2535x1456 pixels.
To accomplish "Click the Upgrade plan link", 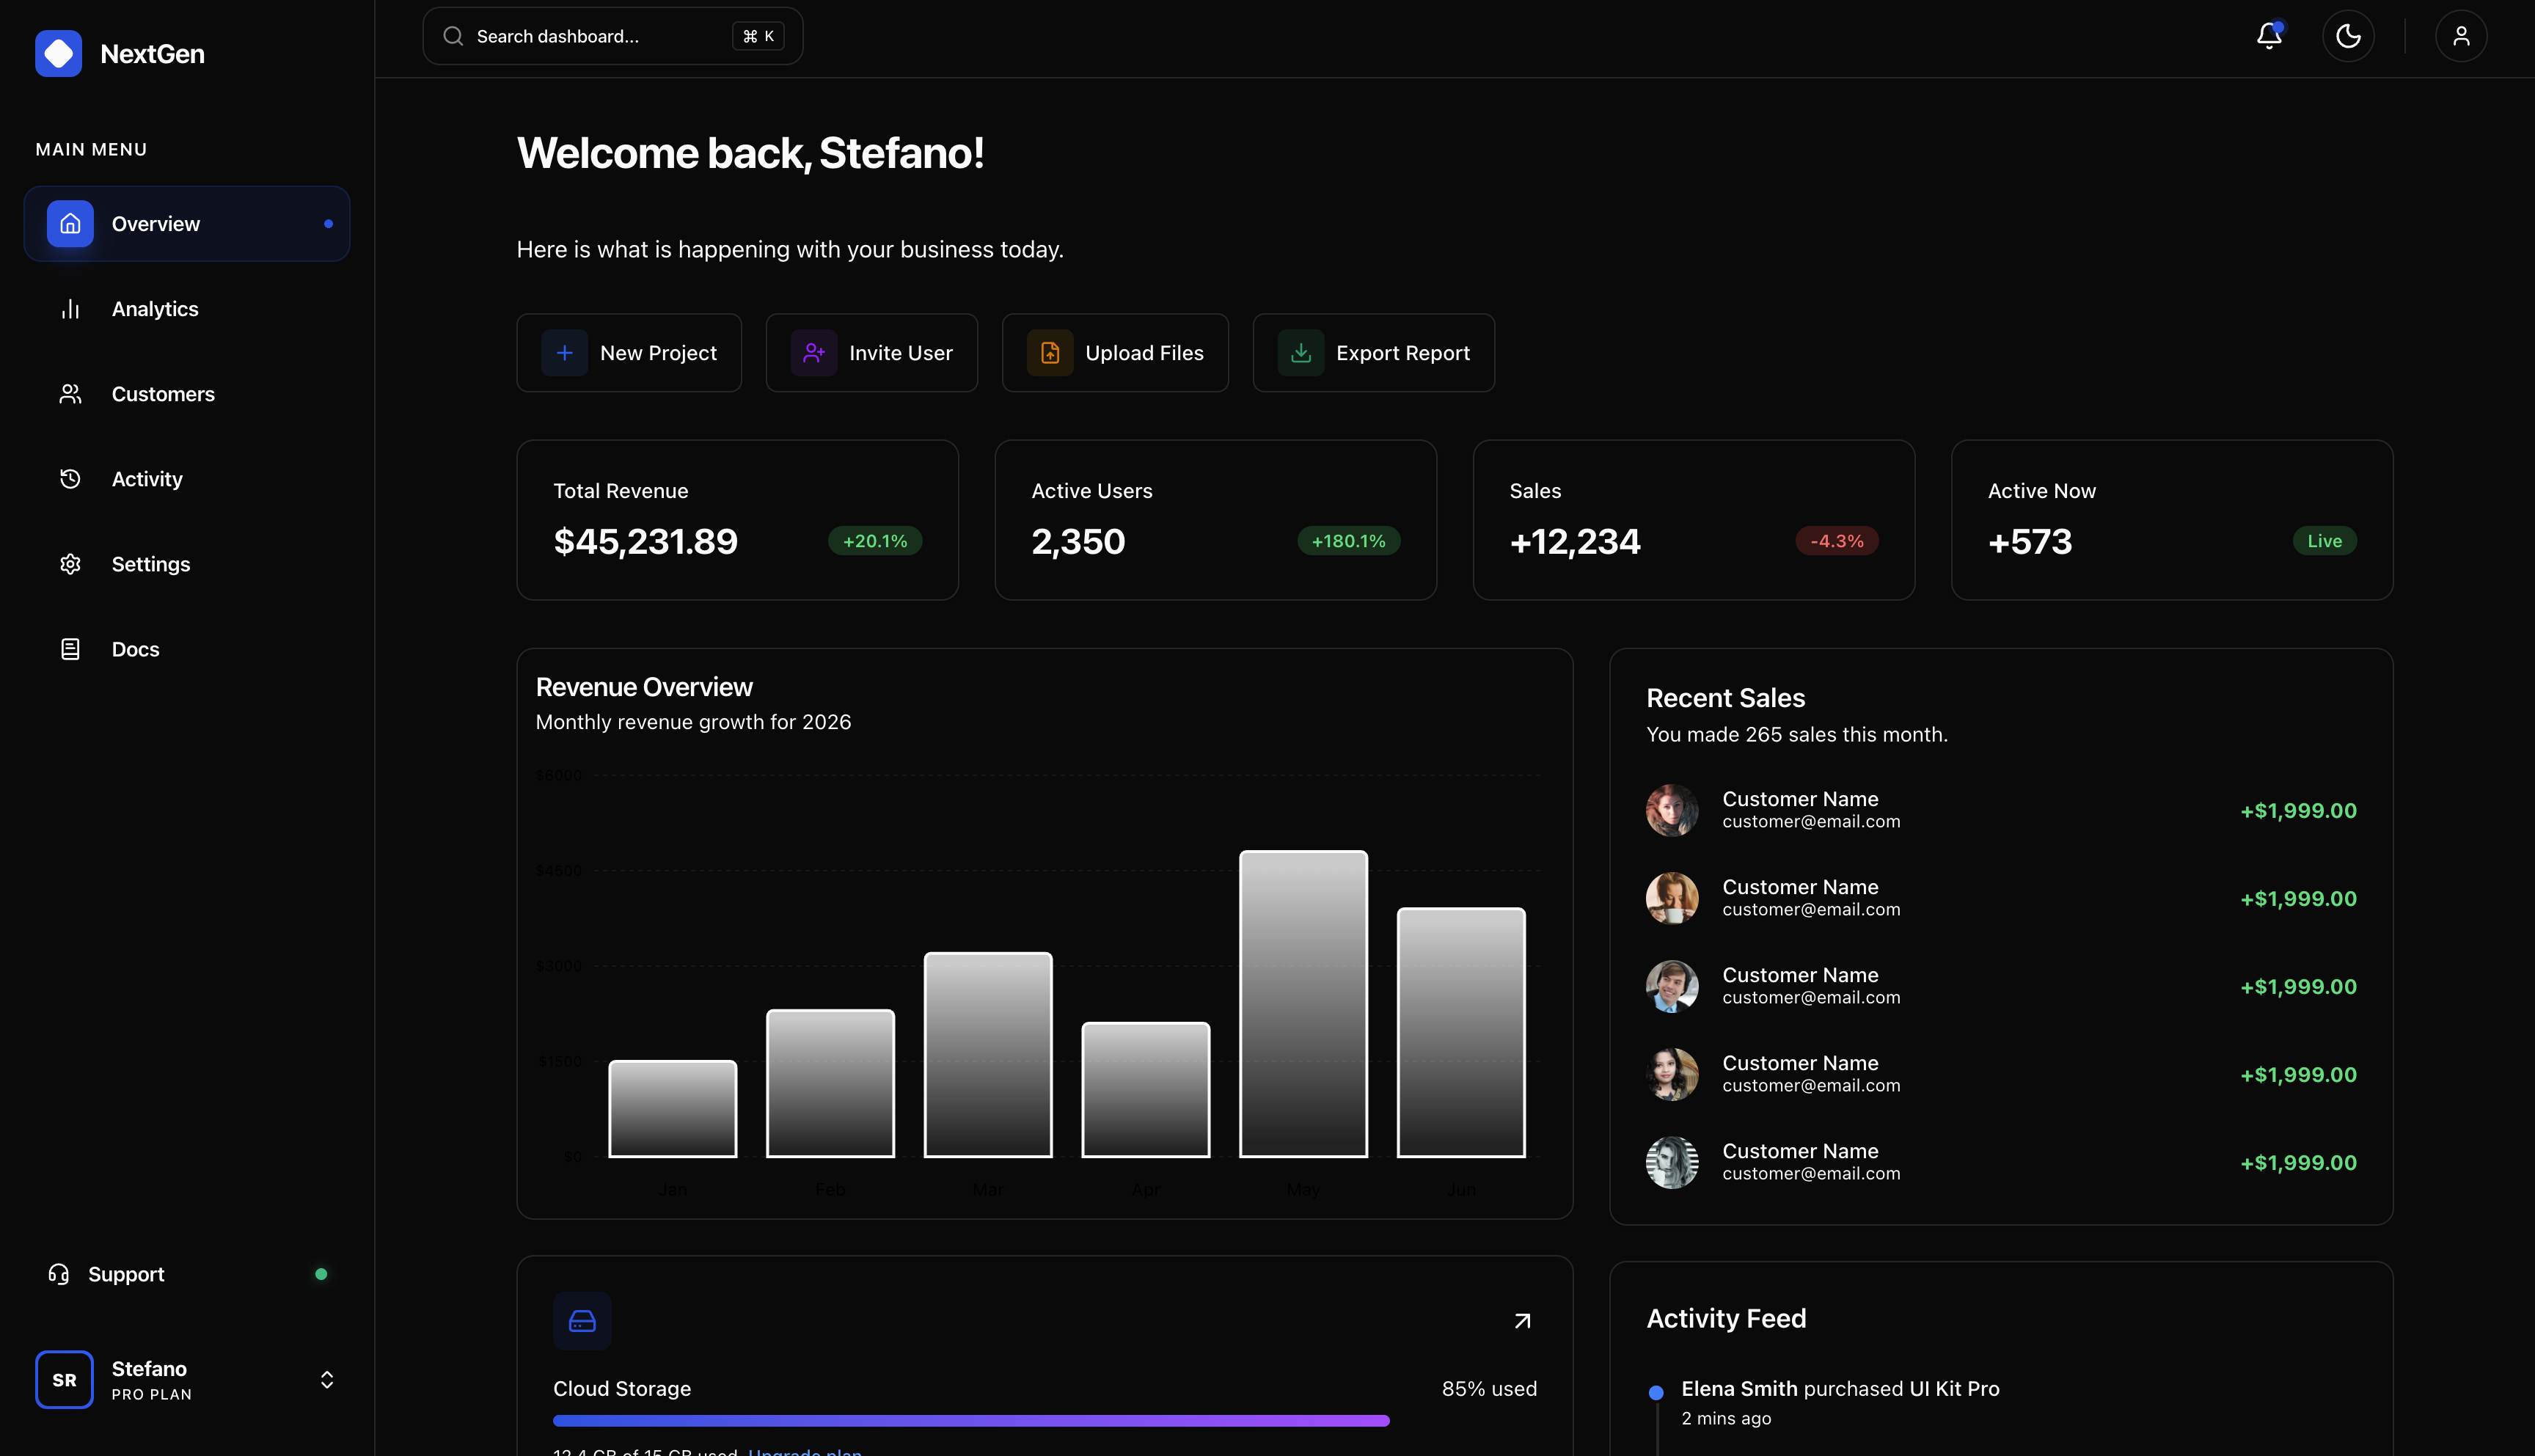I will 803,1451.
